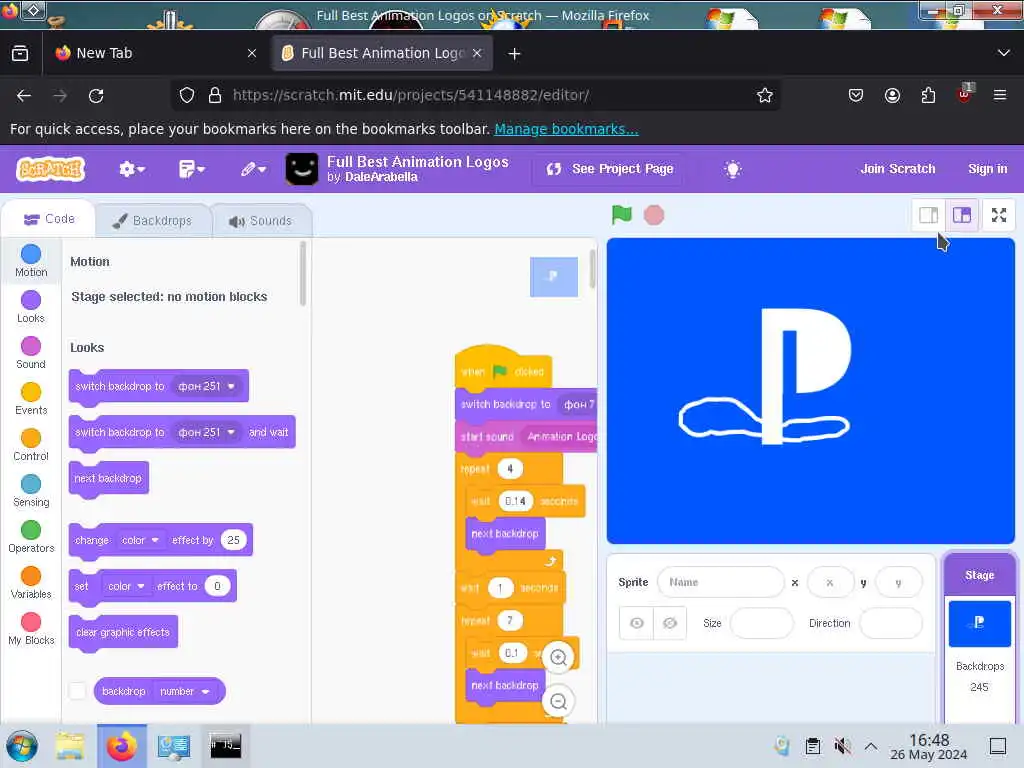This screenshot has height=768, width=1024.
Task: Show hidden tray icons
Action: click(871, 746)
